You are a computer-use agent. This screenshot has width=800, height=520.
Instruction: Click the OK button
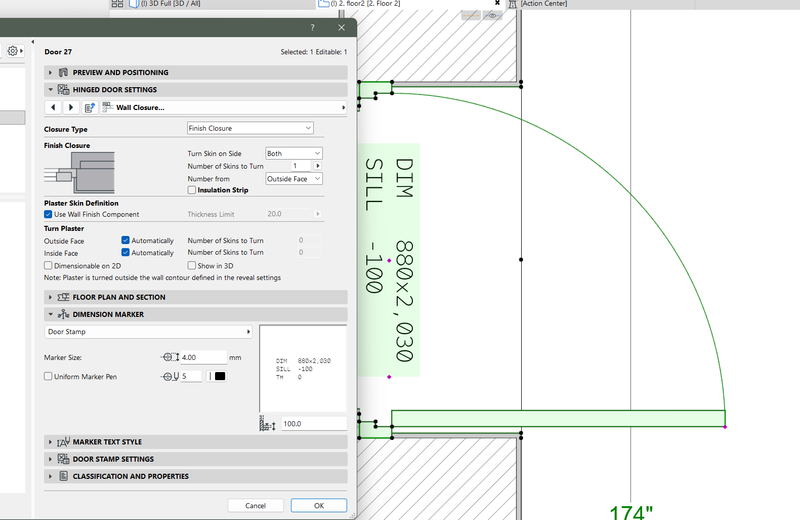(x=319, y=506)
